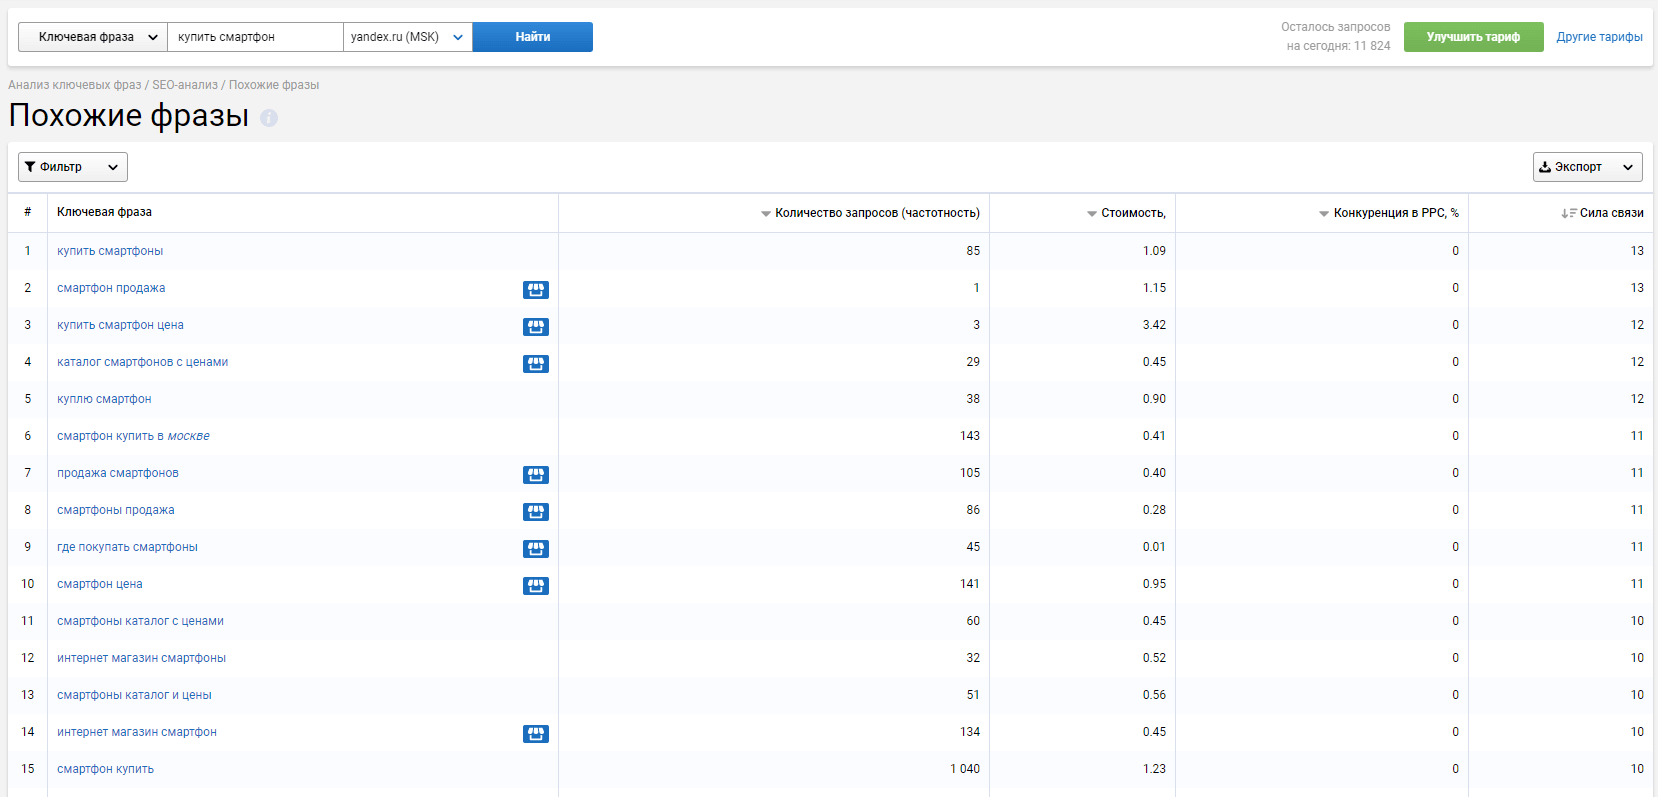Sort by 'Стоимость' column header
Screen dimensions: 1658x797
1126,213
